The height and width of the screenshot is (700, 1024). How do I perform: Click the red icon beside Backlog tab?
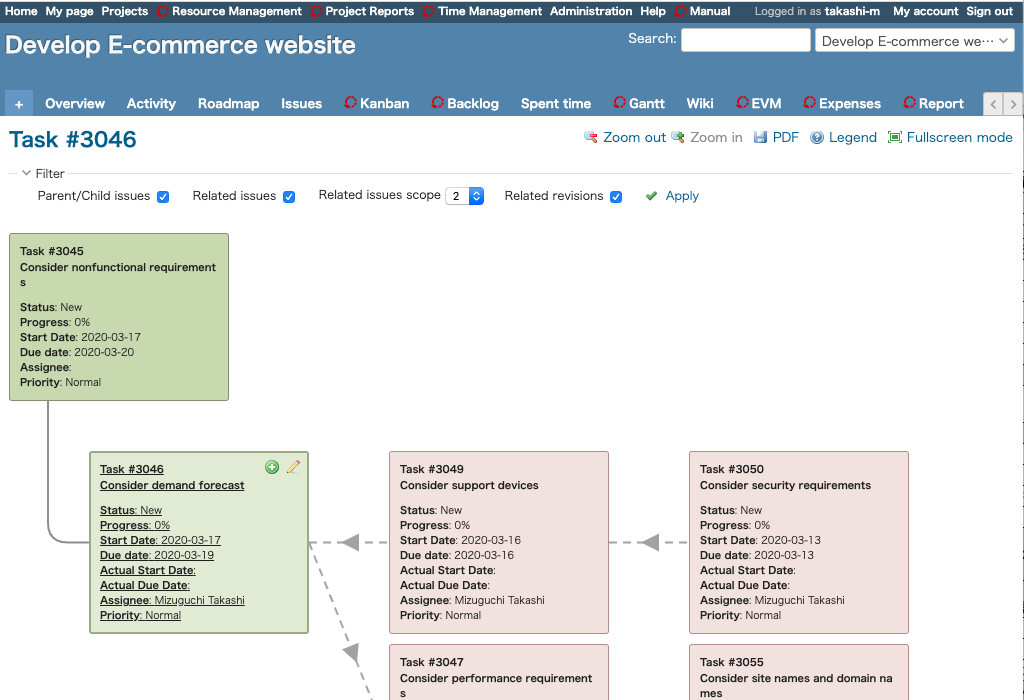coord(438,103)
